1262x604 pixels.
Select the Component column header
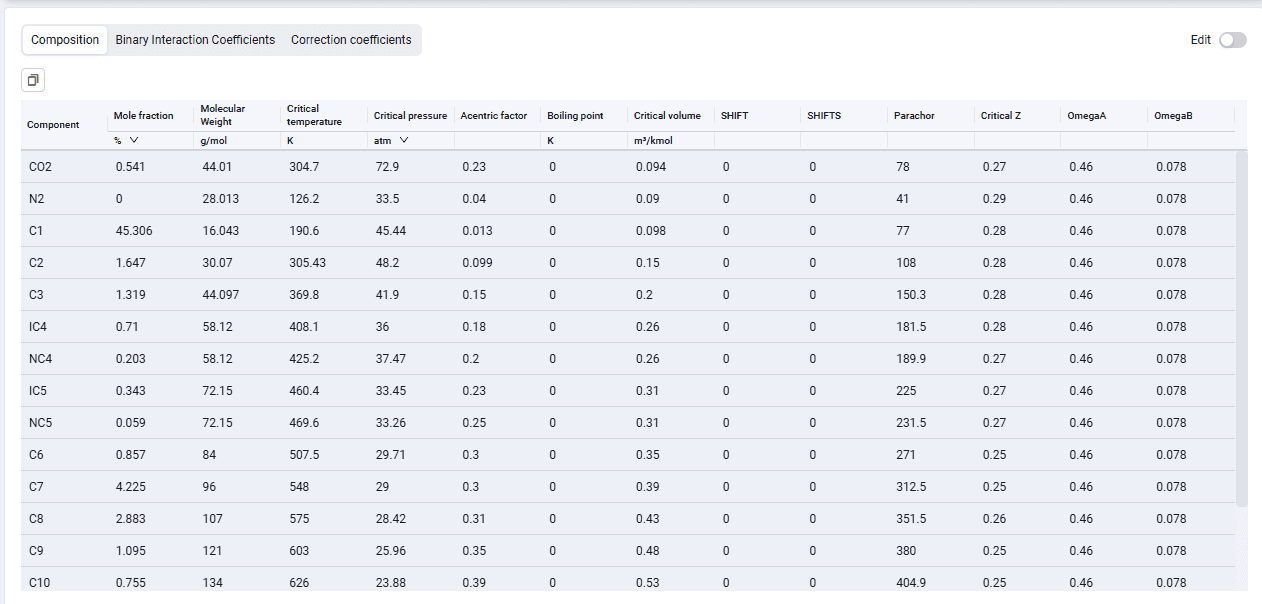[x=54, y=125]
